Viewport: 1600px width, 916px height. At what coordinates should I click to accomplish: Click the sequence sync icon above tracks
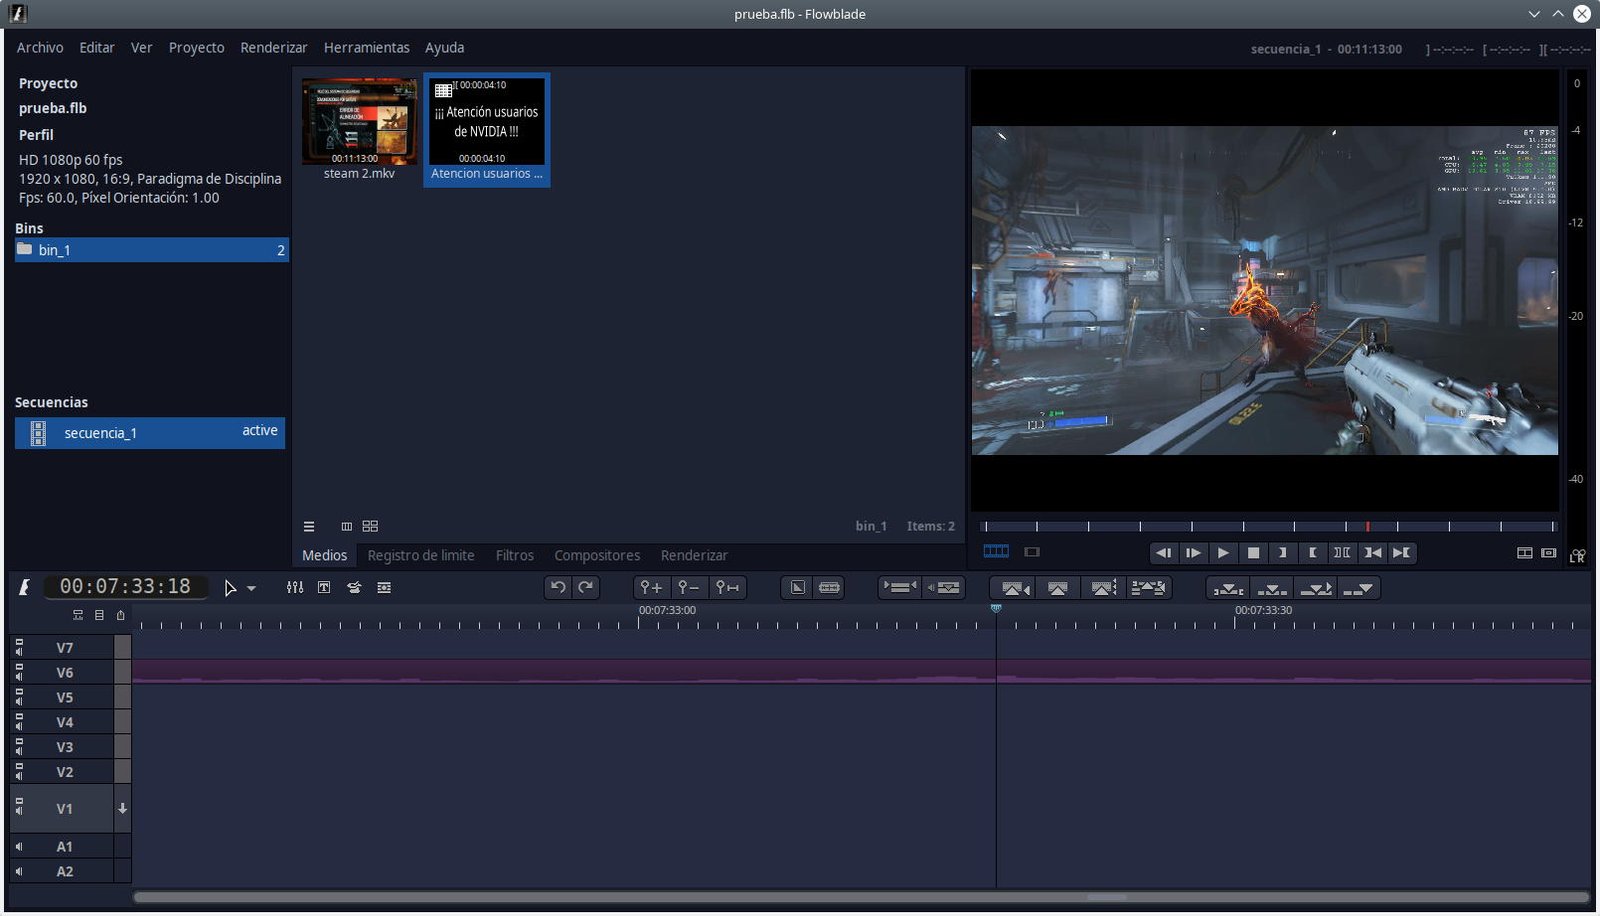point(120,615)
